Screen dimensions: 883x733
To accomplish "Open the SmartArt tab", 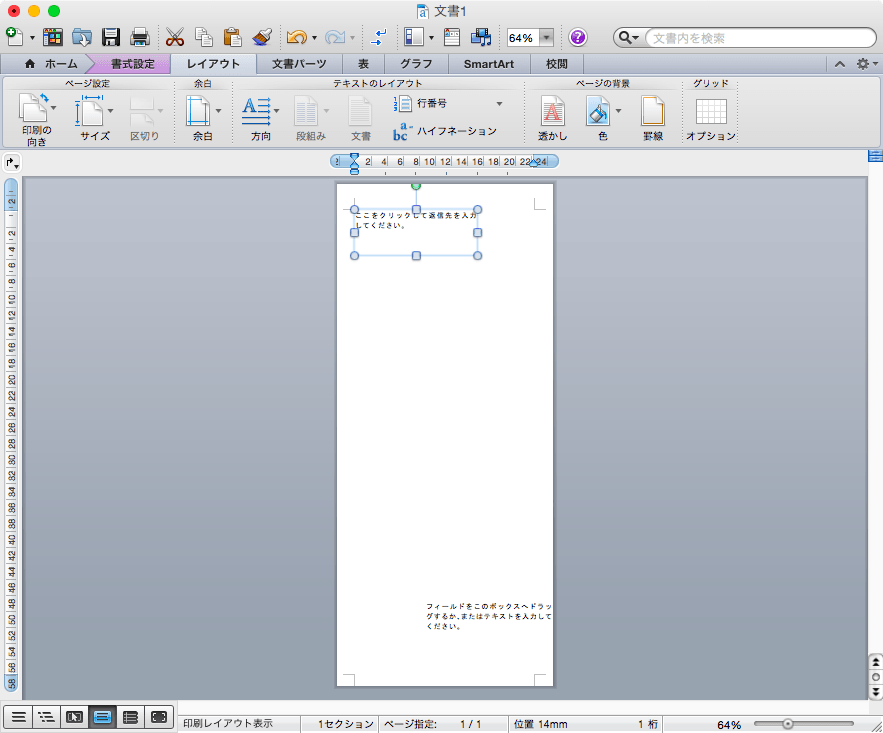I will [489, 64].
